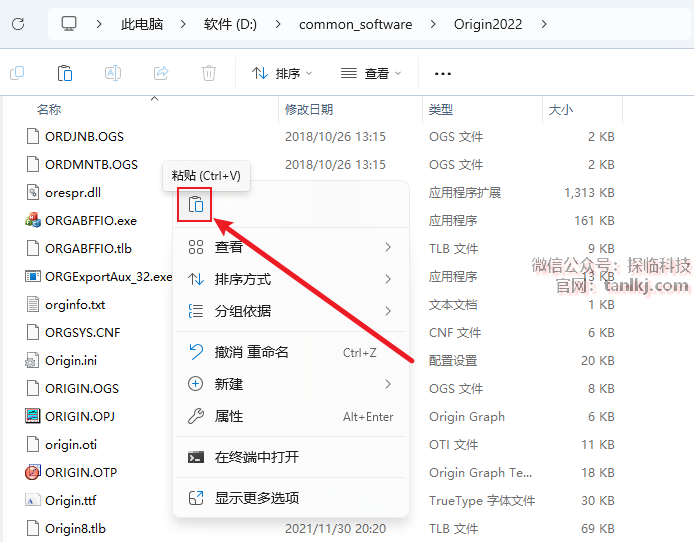Expand chevron after 软件 (D:) breadcrumb

coord(278,24)
